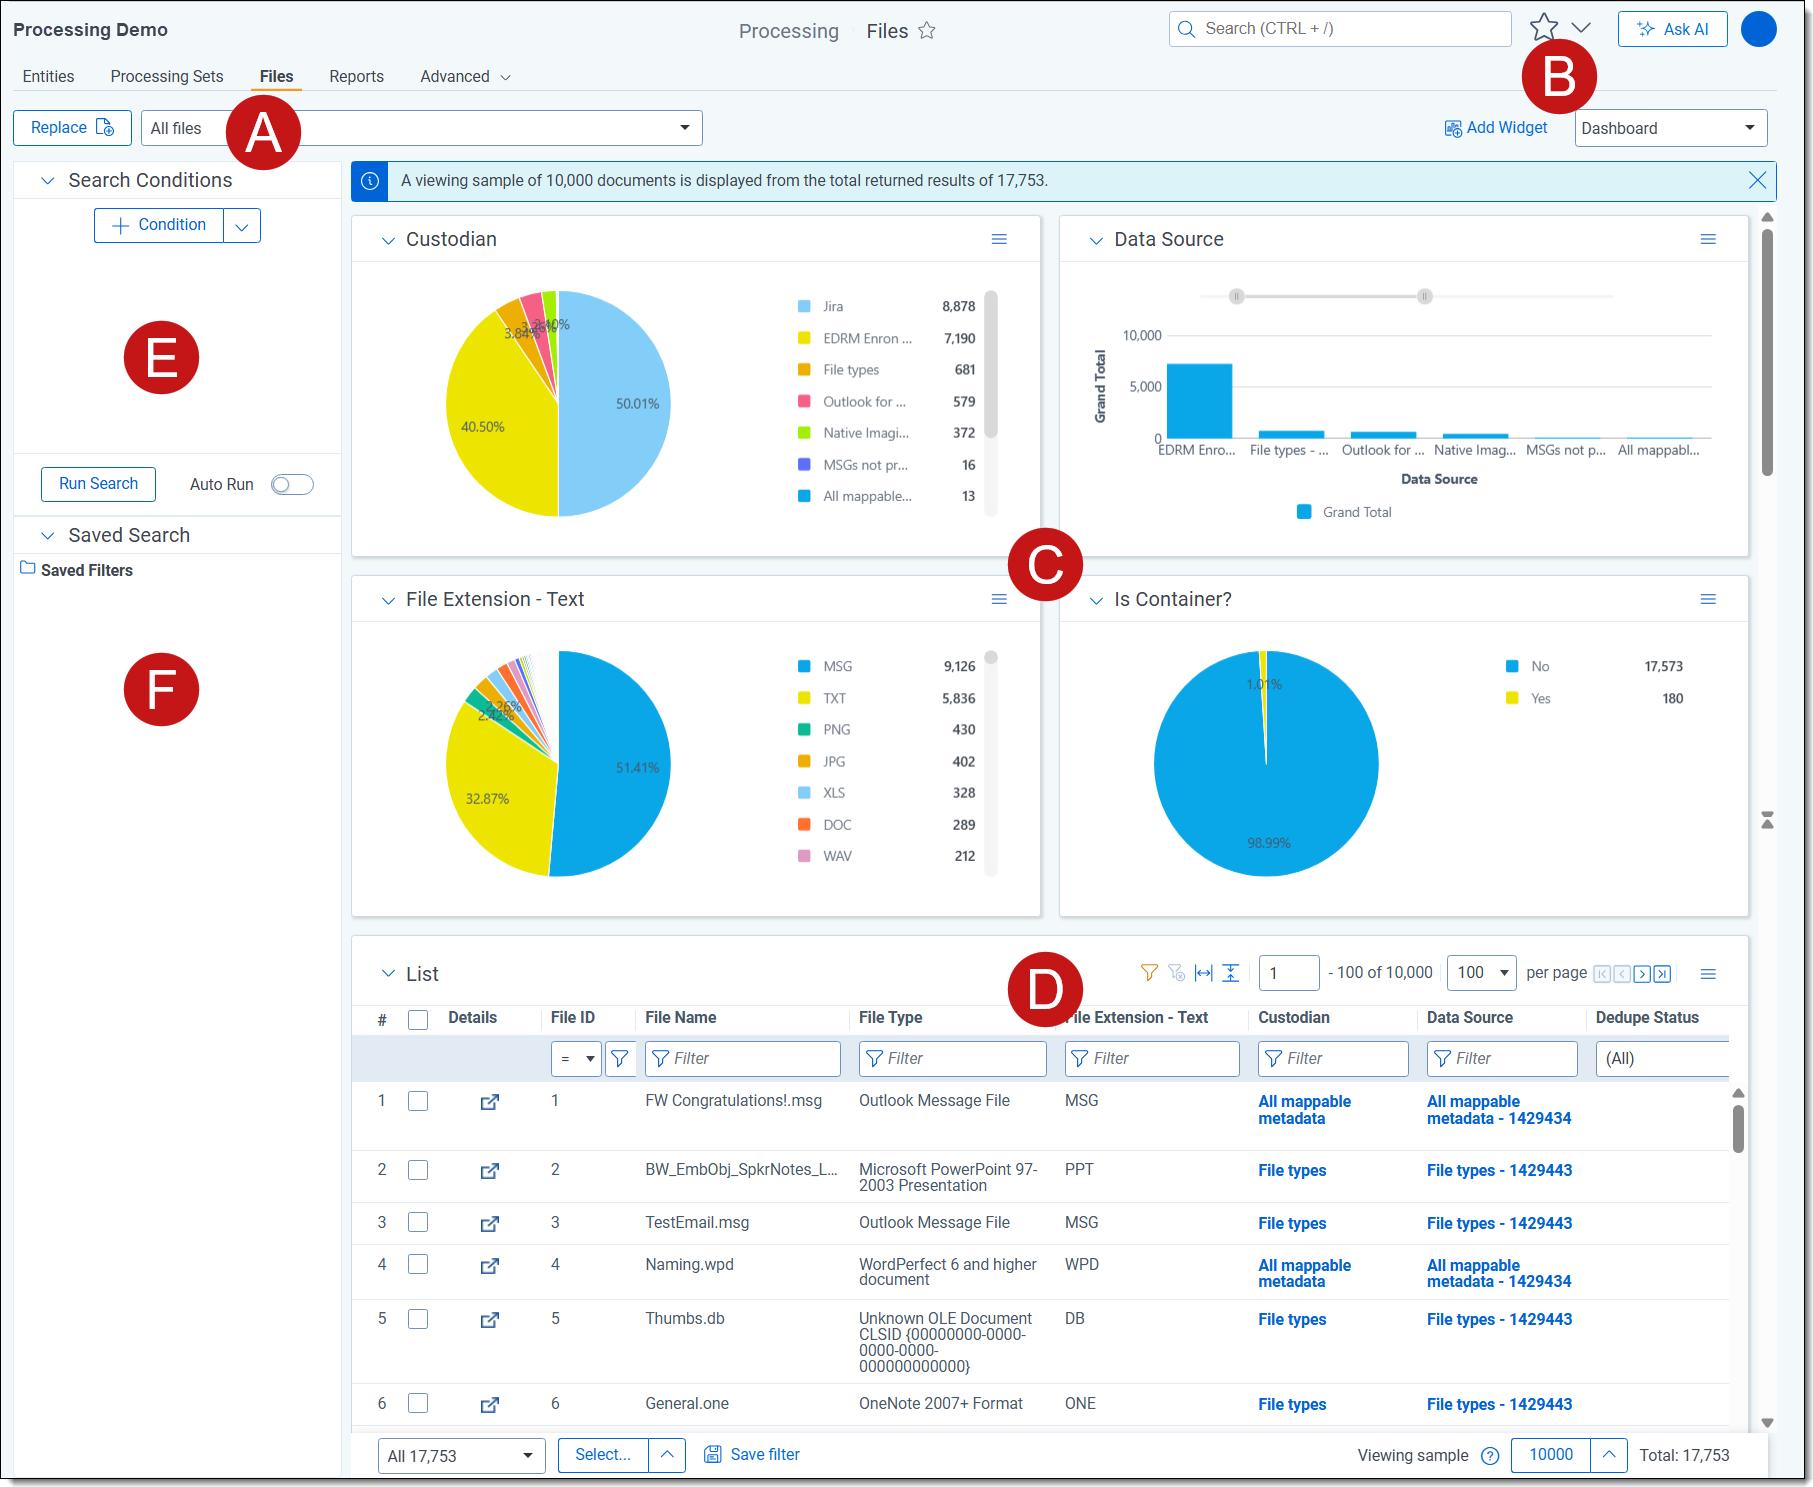Close the viewing sample info banner
This screenshot has height=1487, width=1813.
coord(1756,180)
